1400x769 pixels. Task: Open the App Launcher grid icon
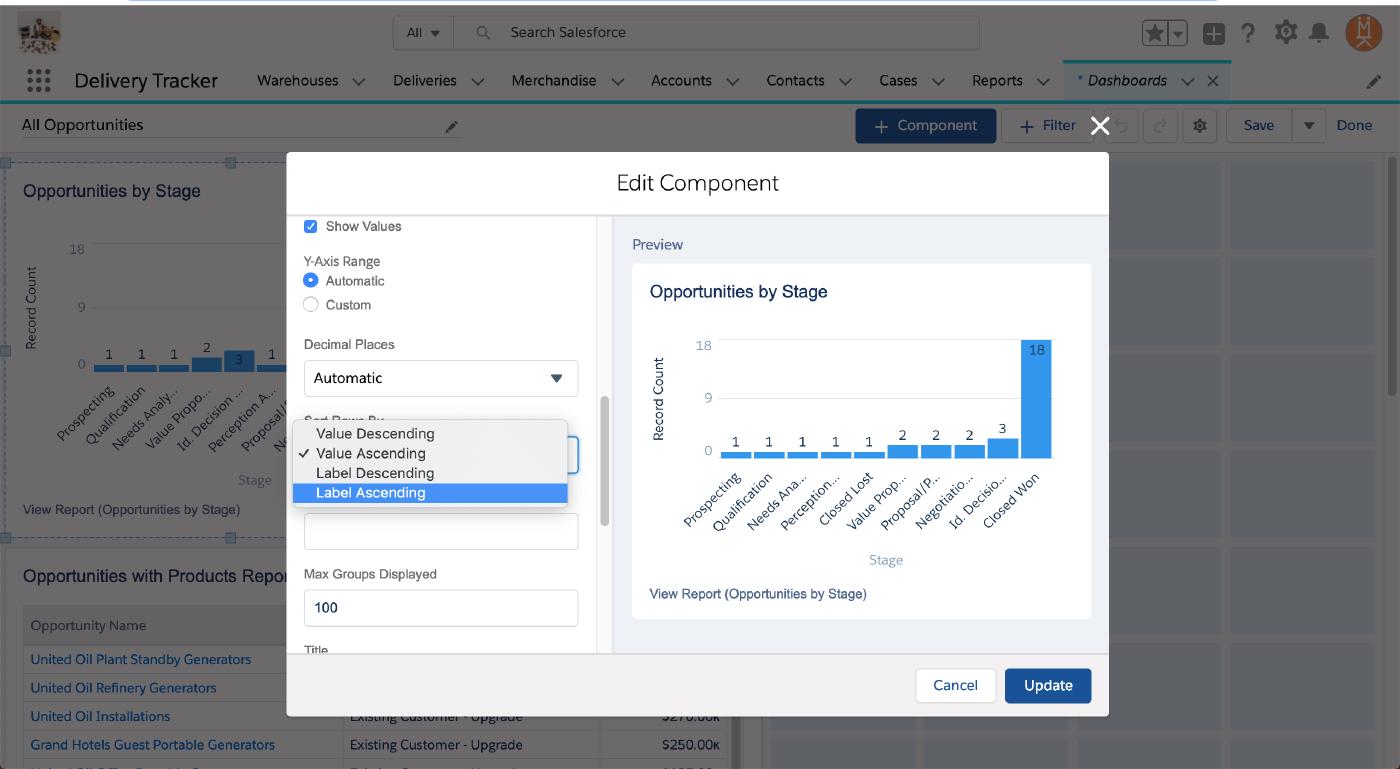point(38,81)
